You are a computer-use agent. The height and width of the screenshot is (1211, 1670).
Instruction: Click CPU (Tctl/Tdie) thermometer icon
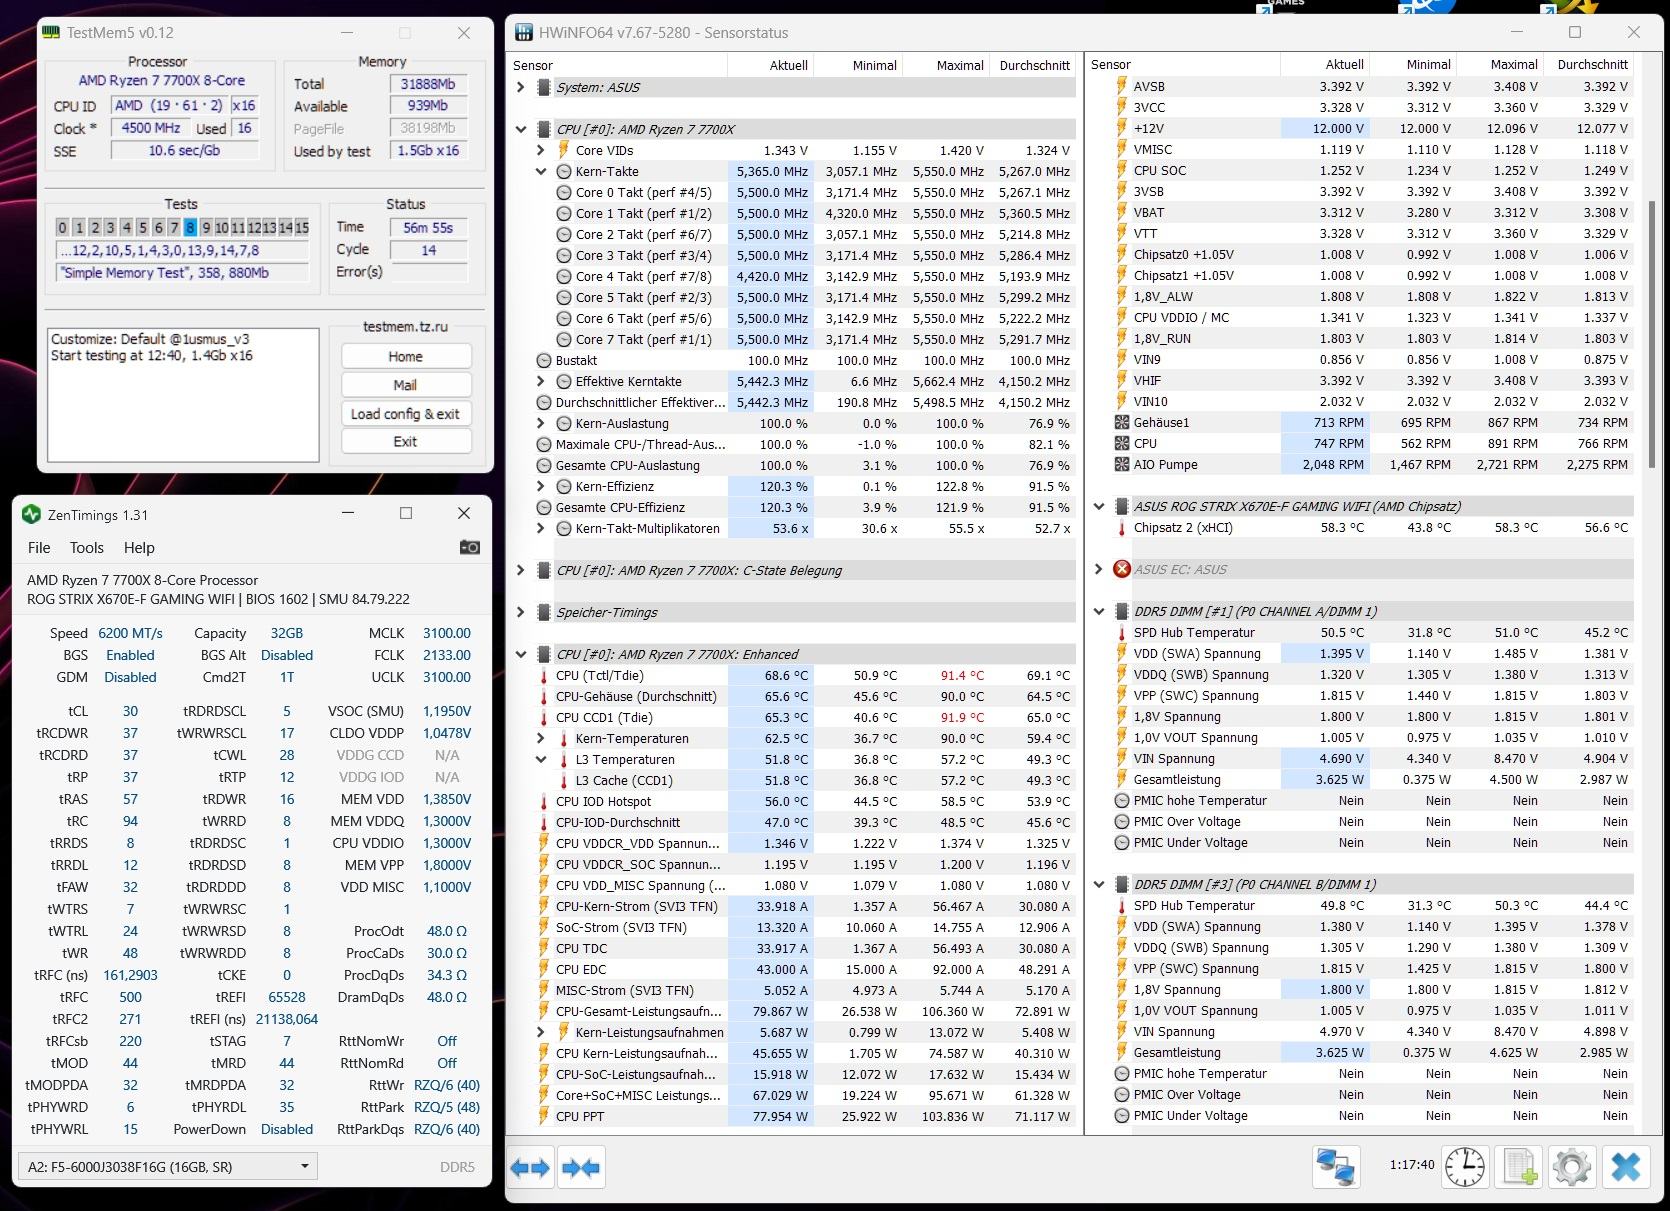(544, 675)
